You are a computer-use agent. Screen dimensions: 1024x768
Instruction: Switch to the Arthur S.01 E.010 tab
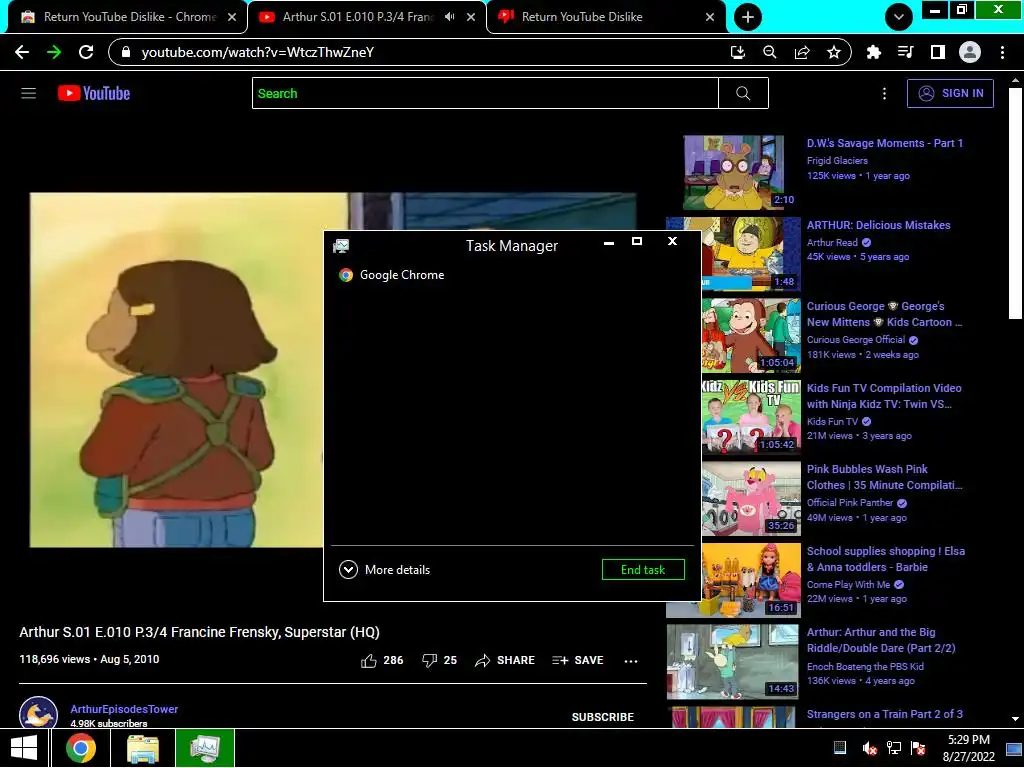357,17
